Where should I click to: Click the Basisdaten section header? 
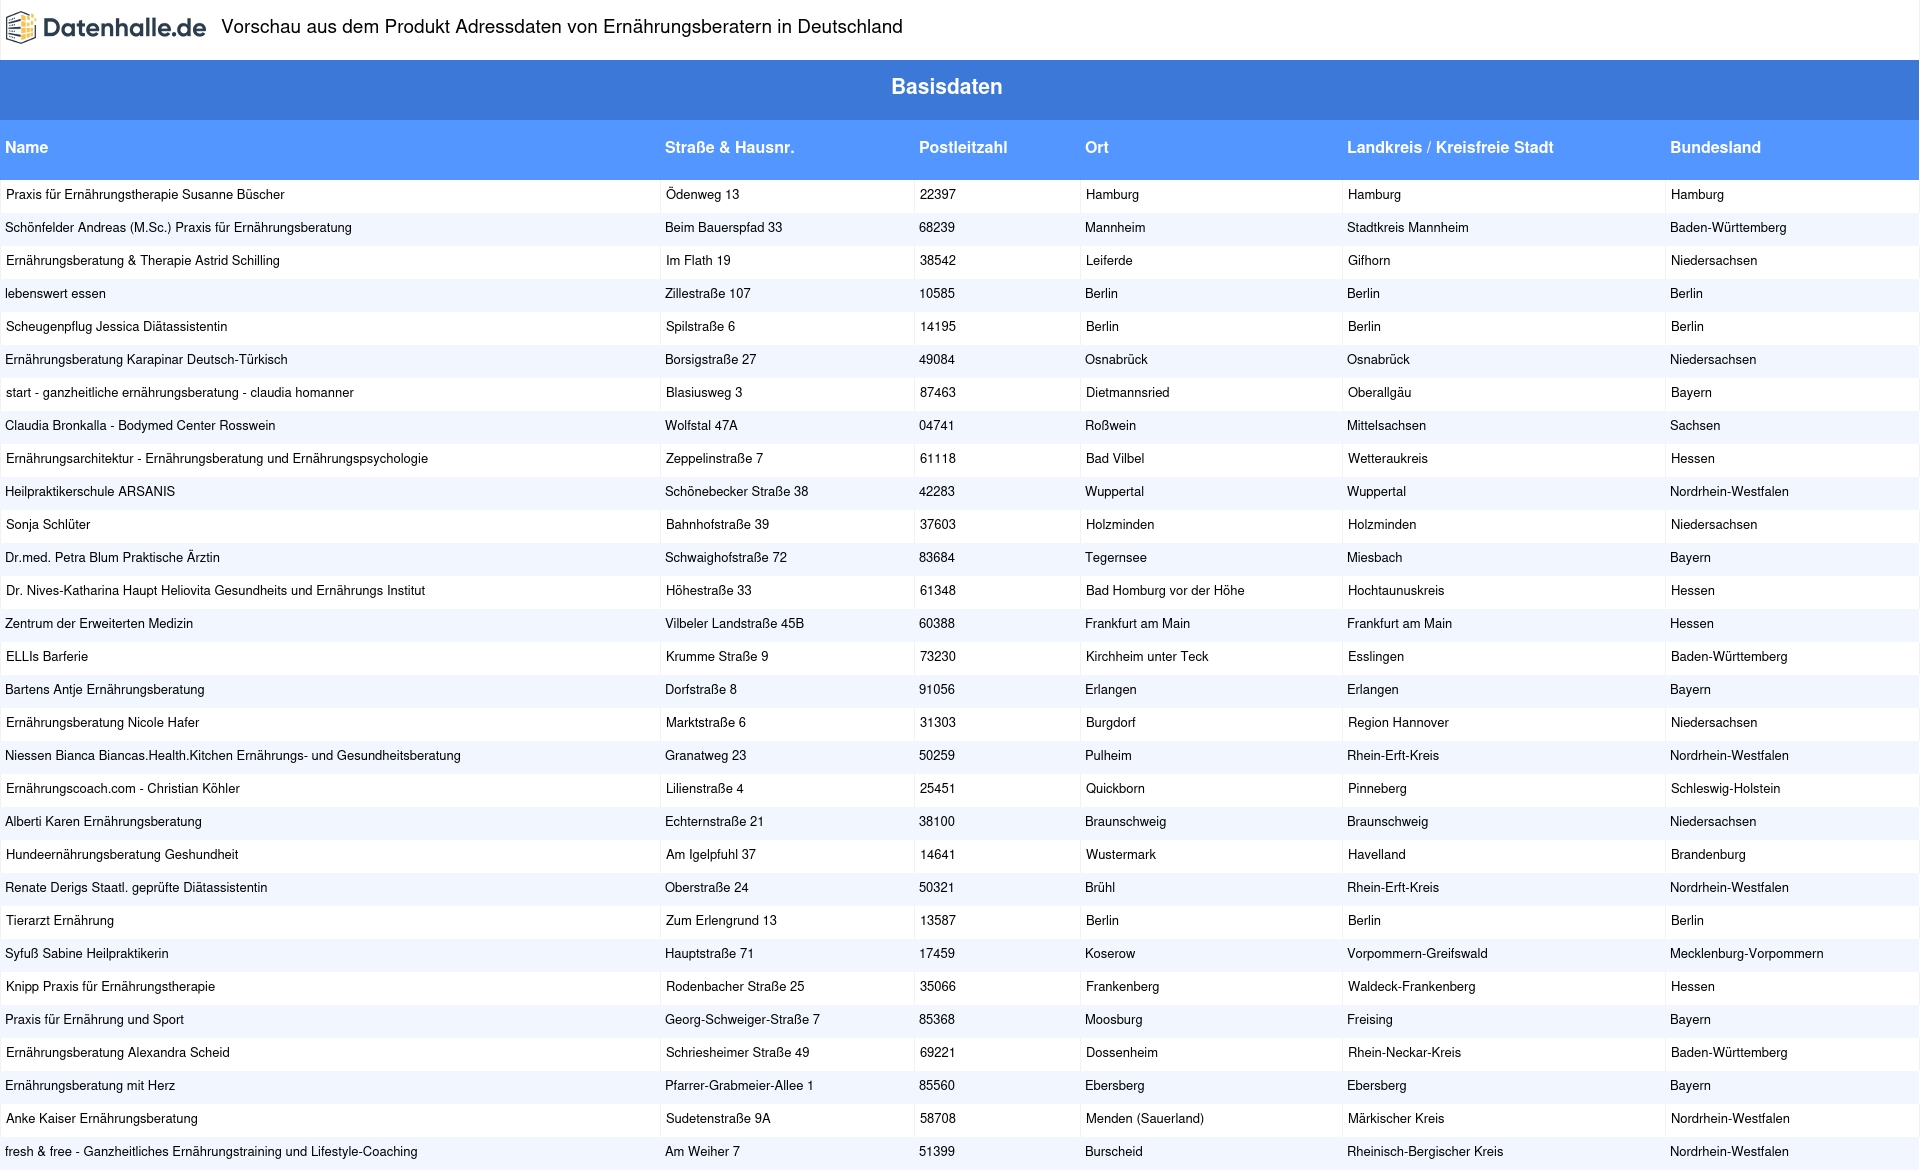[x=946, y=87]
